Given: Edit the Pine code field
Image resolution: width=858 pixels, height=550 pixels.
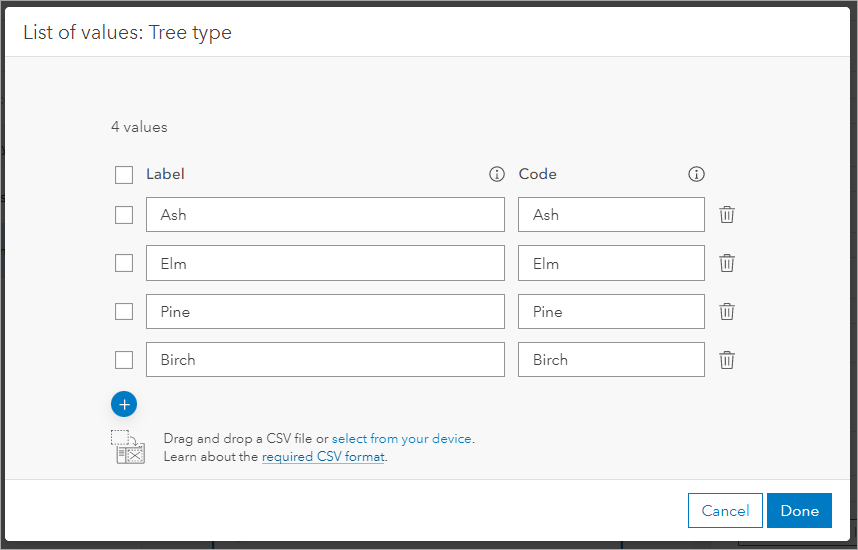Looking at the screenshot, I should click(611, 311).
